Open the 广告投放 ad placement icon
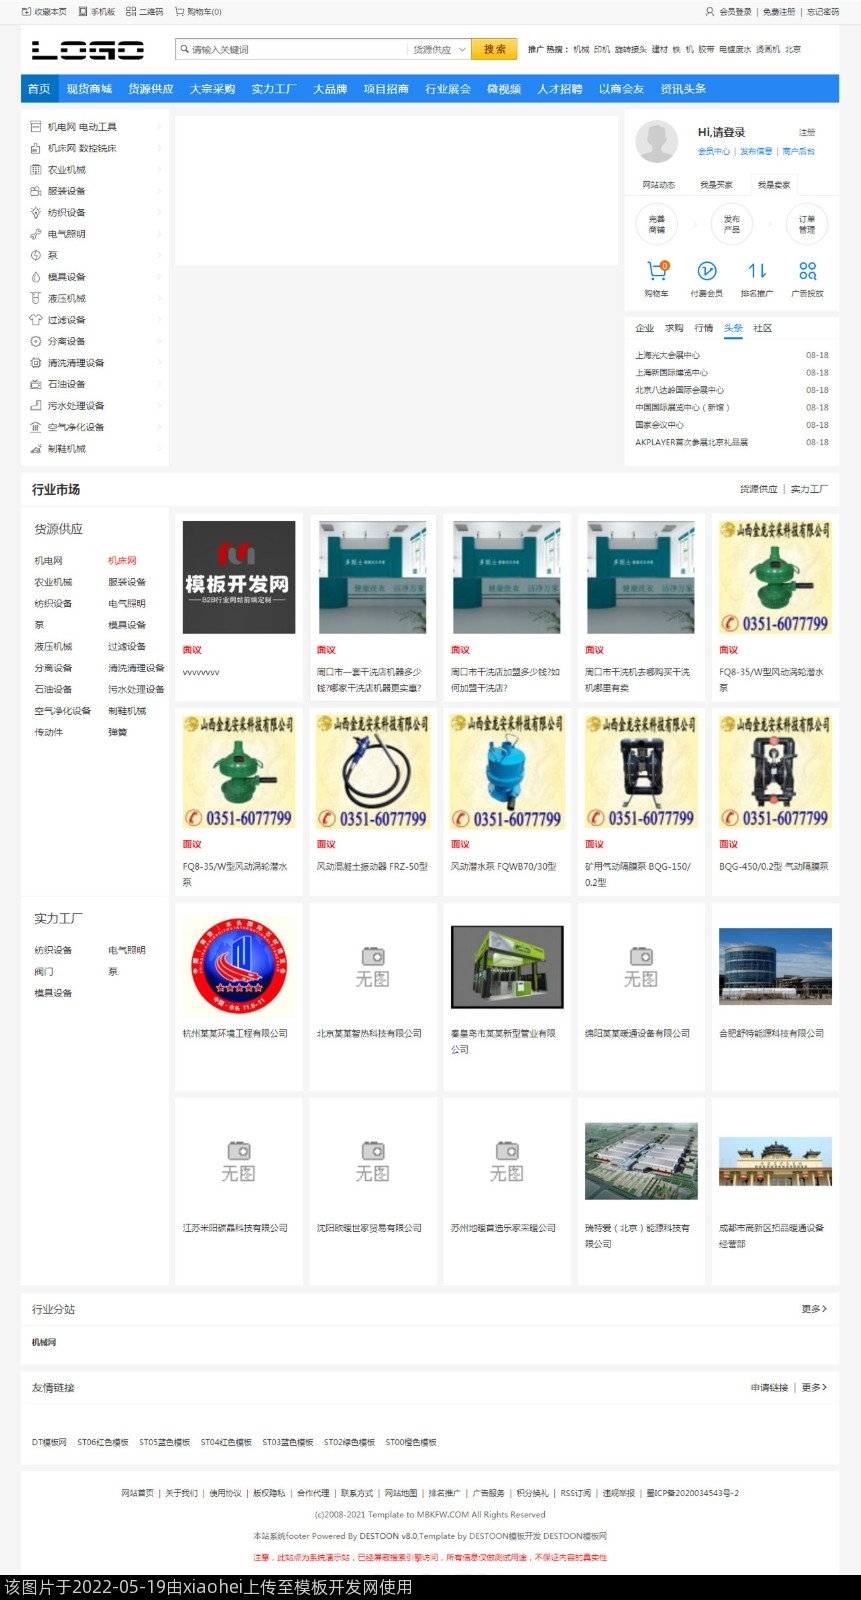This screenshot has width=861, height=1600. coord(807,271)
